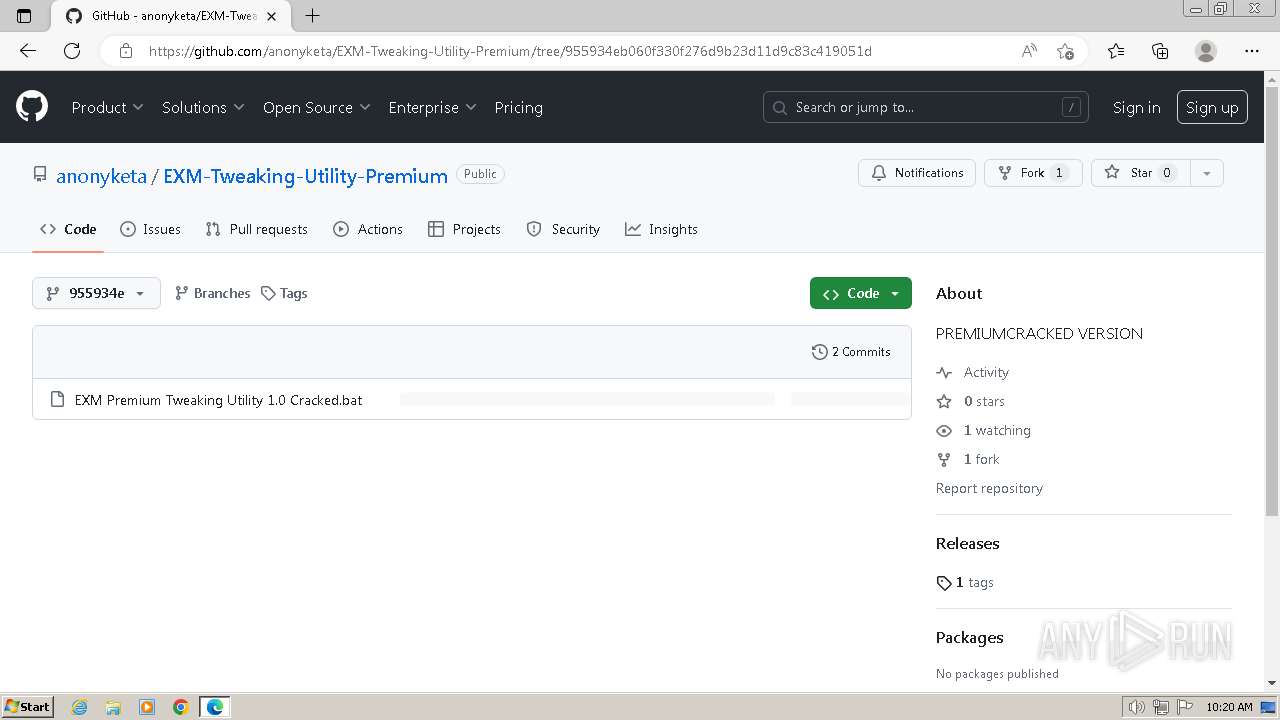Add this page to favorites with the star-plus icon

tap(1065, 51)
